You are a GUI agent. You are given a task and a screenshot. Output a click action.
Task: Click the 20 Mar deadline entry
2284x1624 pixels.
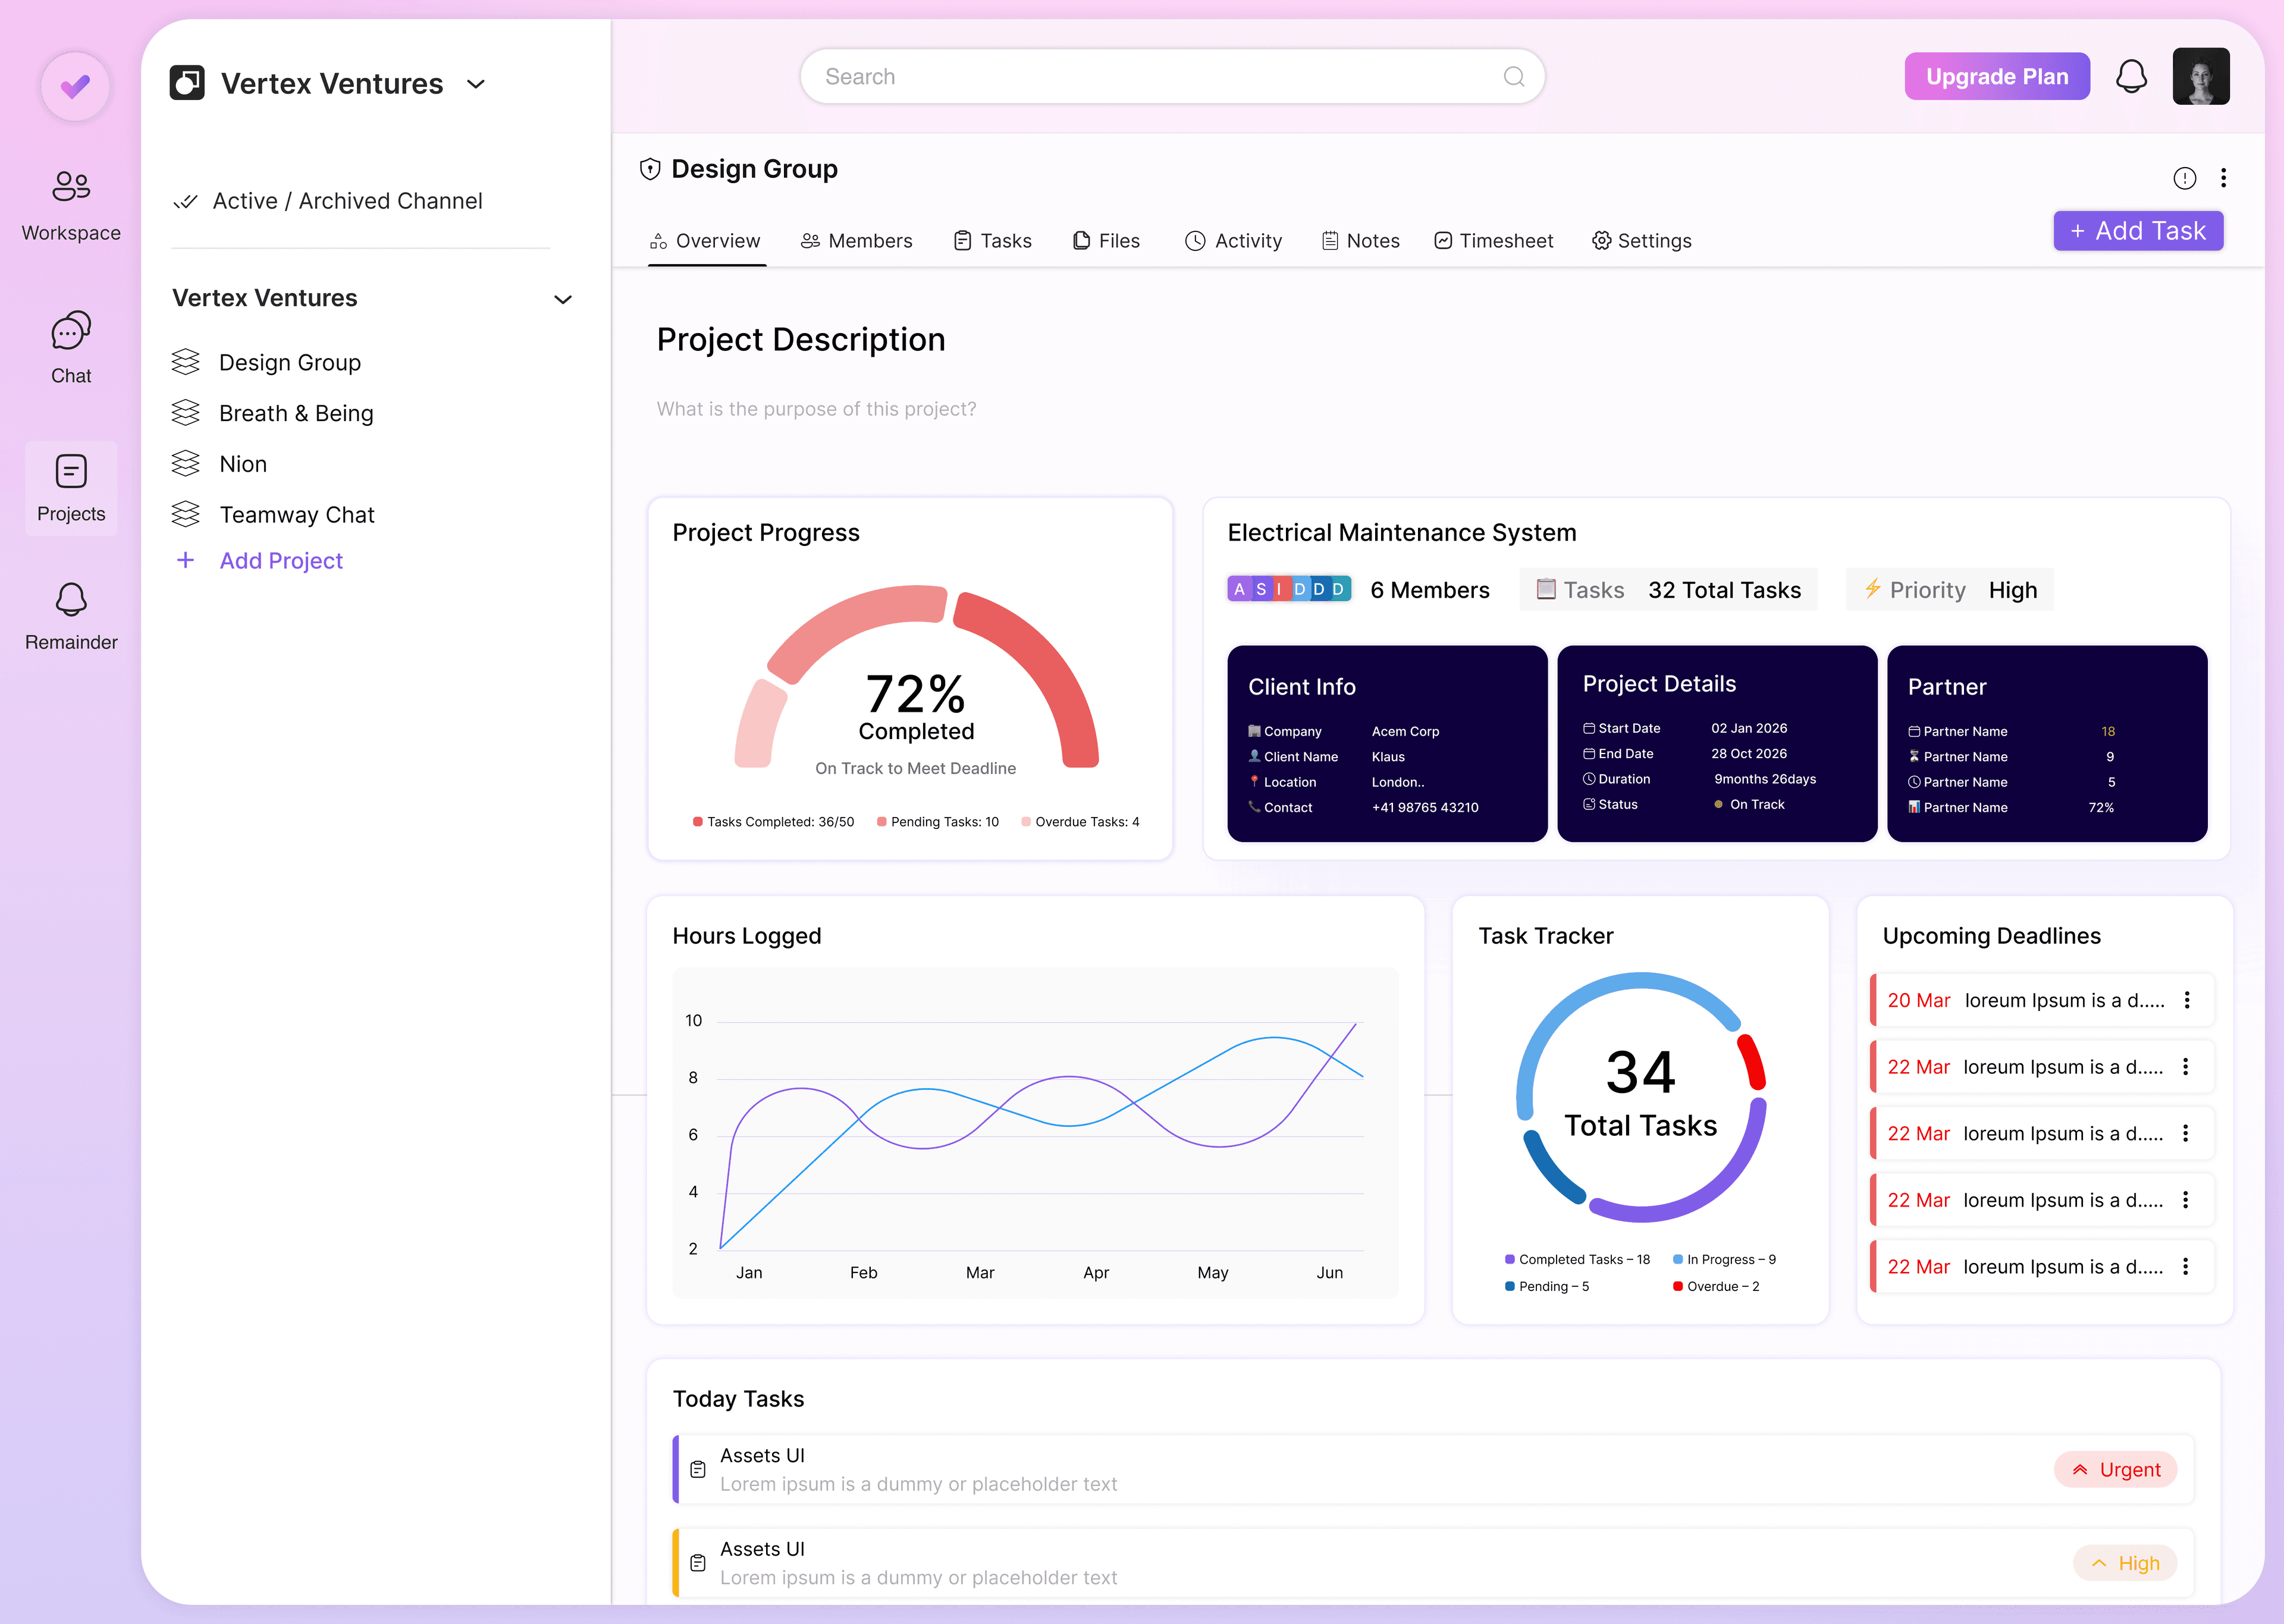click(x=2042, y=1000)
